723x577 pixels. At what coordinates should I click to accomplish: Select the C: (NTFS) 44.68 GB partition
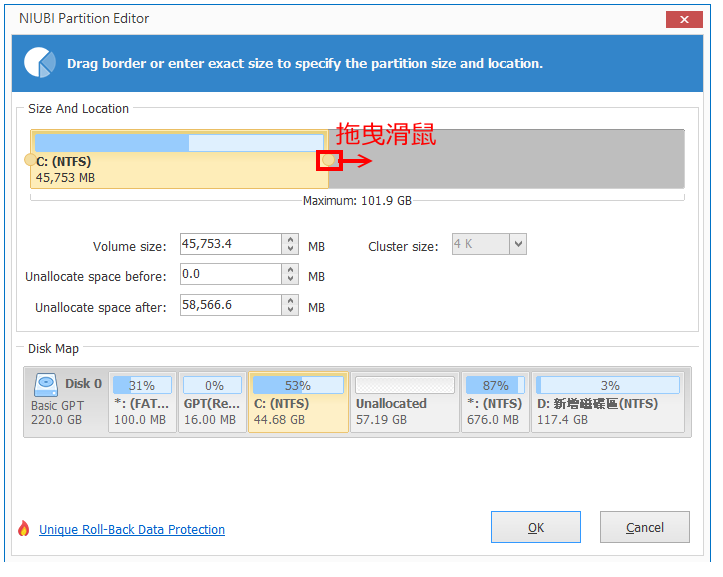[x=298, y=402]
